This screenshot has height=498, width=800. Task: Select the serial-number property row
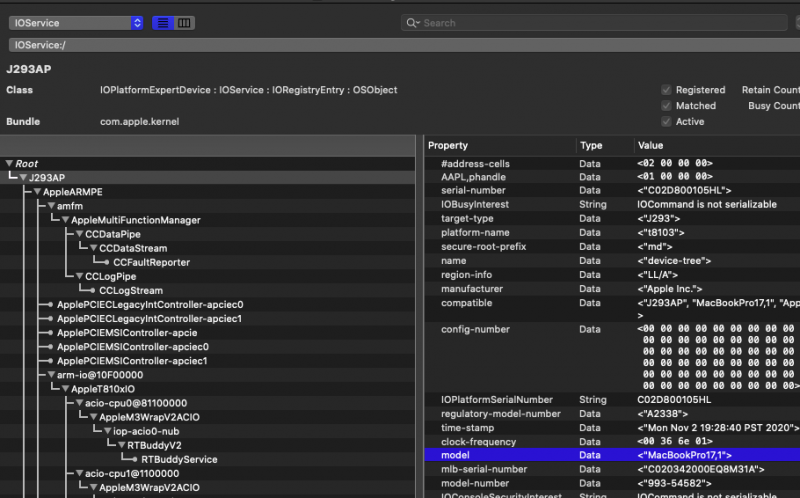tap(470, 190)
